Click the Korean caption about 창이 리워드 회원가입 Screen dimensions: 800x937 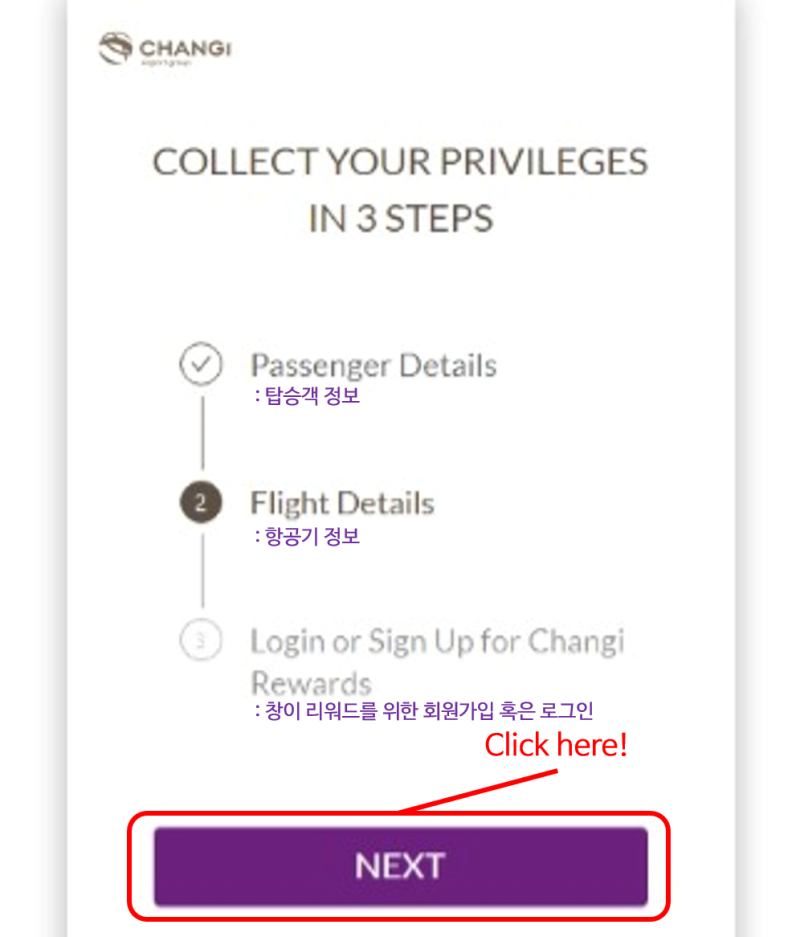click(424, 711)
